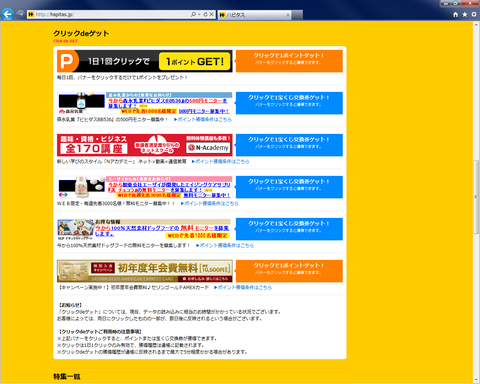Click the 特集一覧 section heading

tap(67, 377)
